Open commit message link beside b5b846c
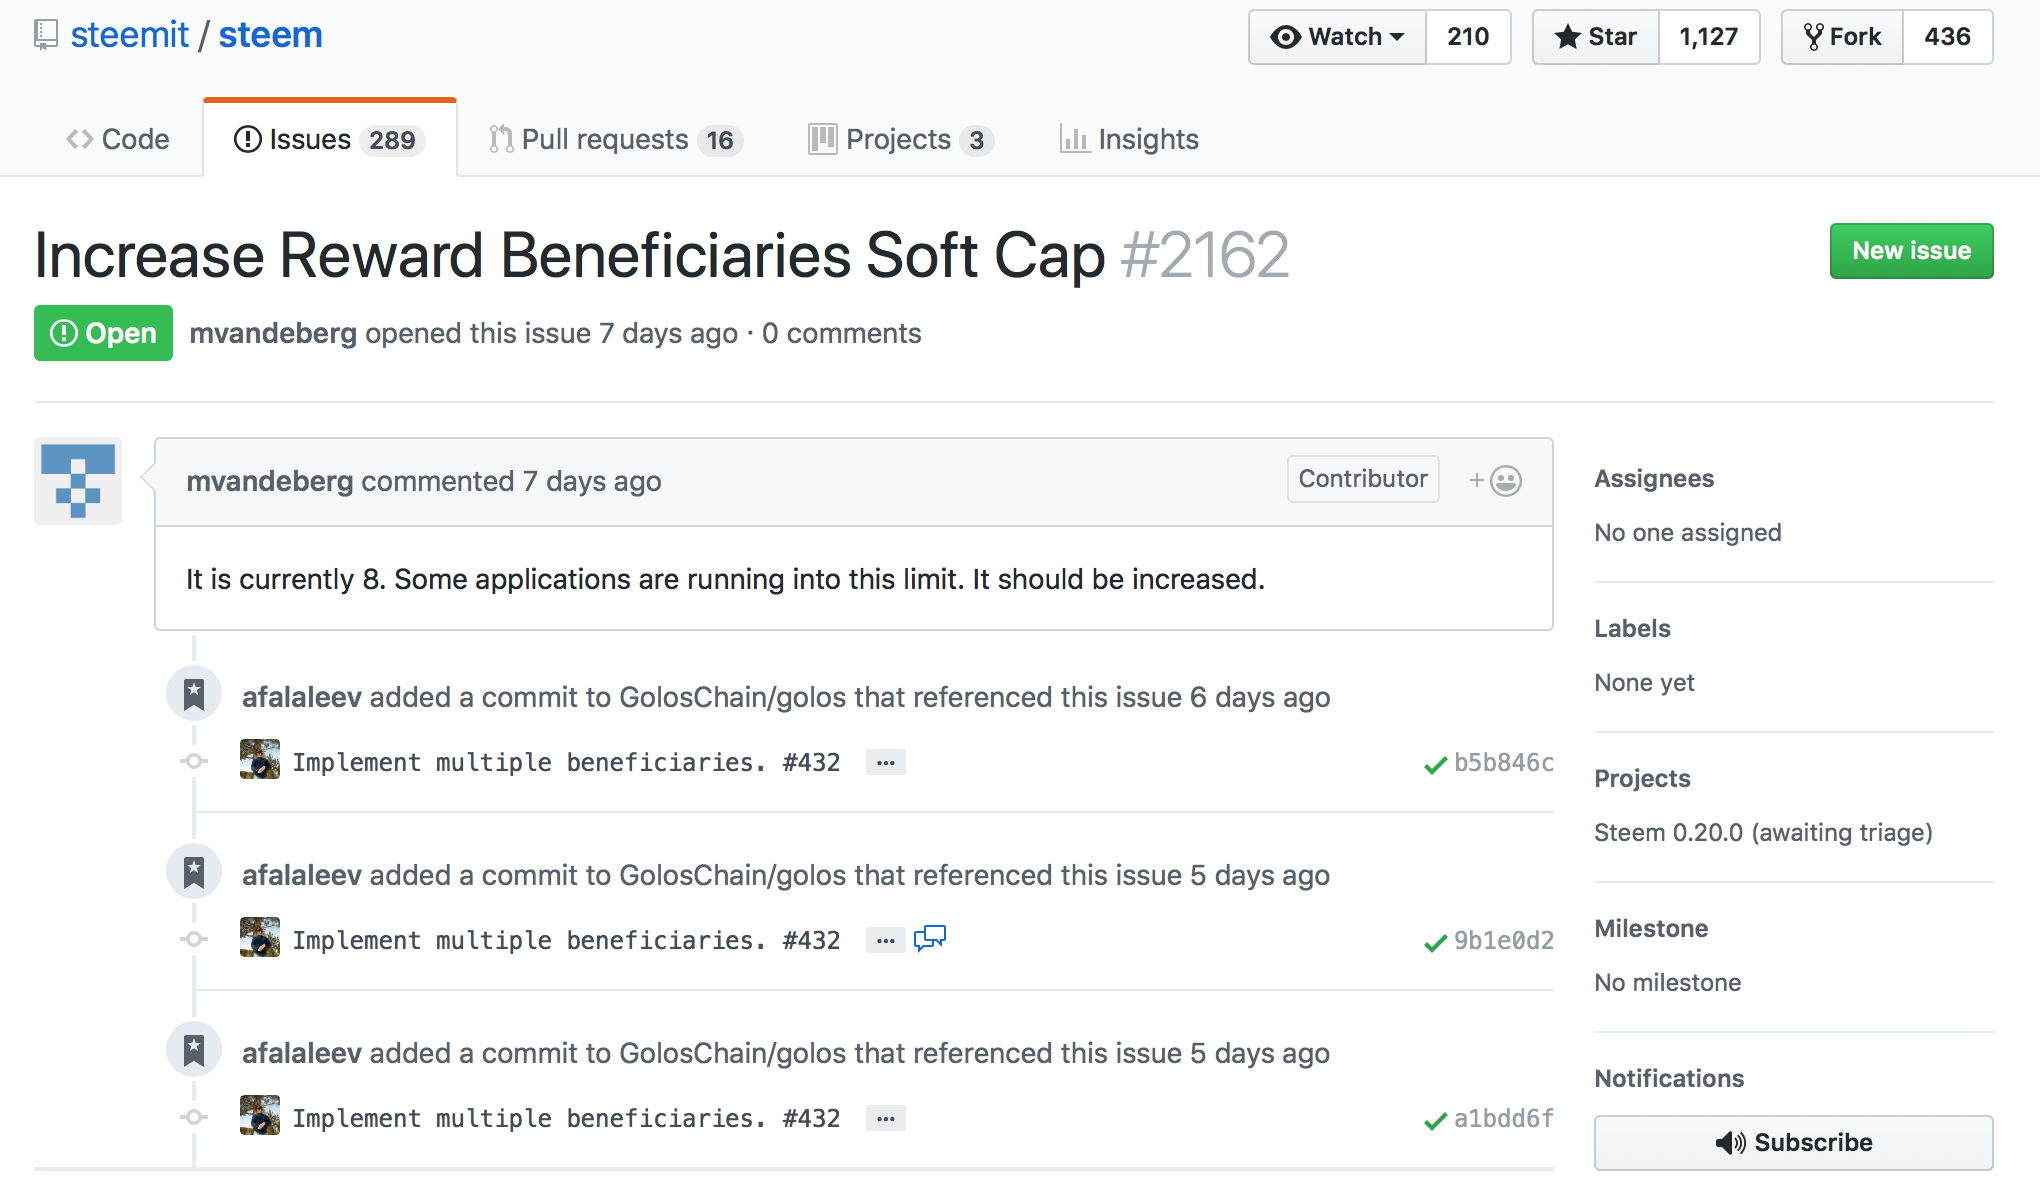The width and height of the screenshot is (2040, 1184). [x=566, y=762]
